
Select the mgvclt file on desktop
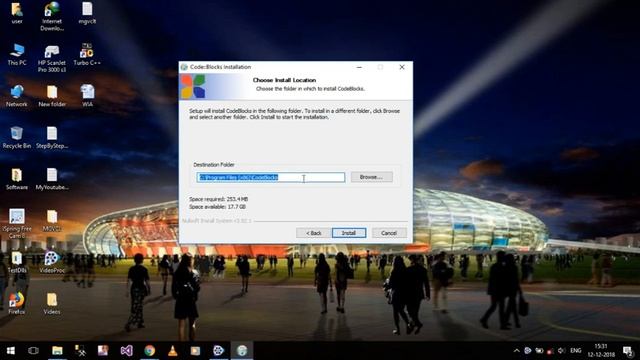click(87, 13)
